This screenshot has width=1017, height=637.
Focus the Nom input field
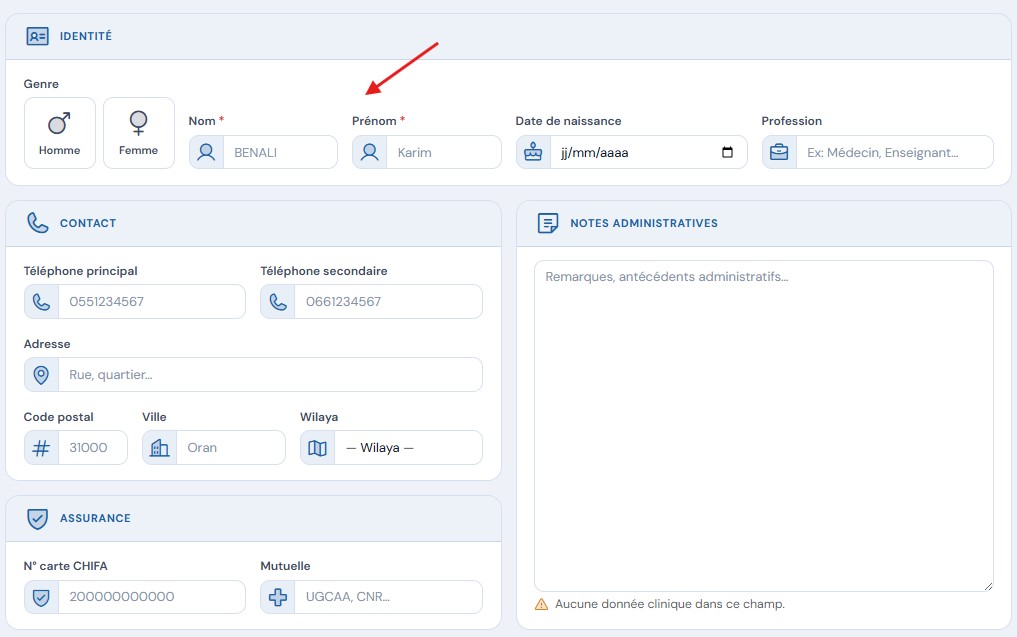click(280, 152)
